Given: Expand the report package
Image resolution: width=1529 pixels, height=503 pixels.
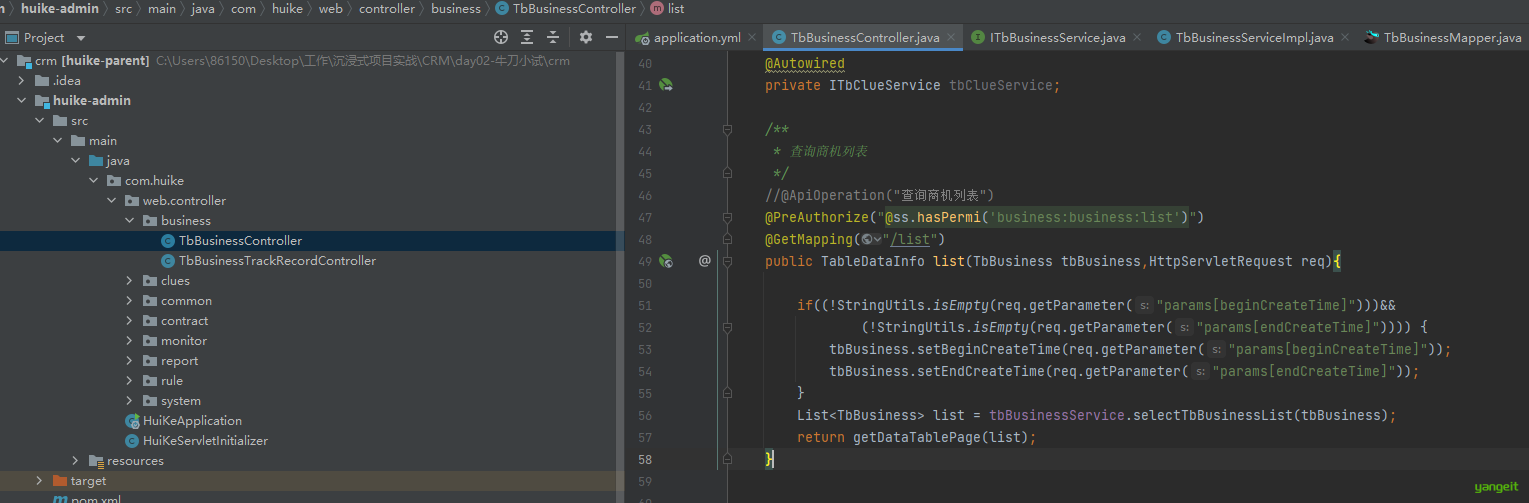Looking at the screenshot, I should 130,361.
